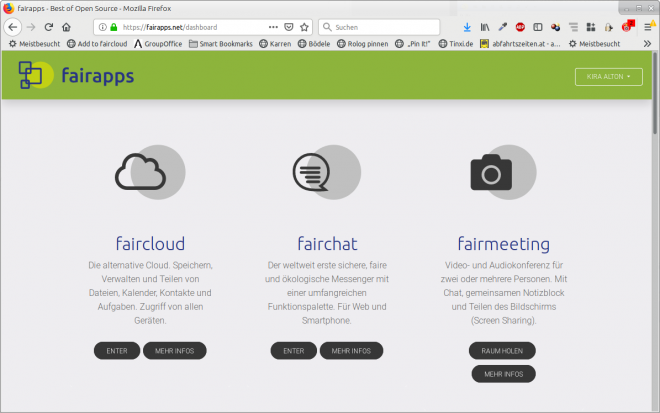Image resolution: width=660 pixels, height=413 pixels.
Task: Click the faircloud heading
Action: click(x=150, y=244)
